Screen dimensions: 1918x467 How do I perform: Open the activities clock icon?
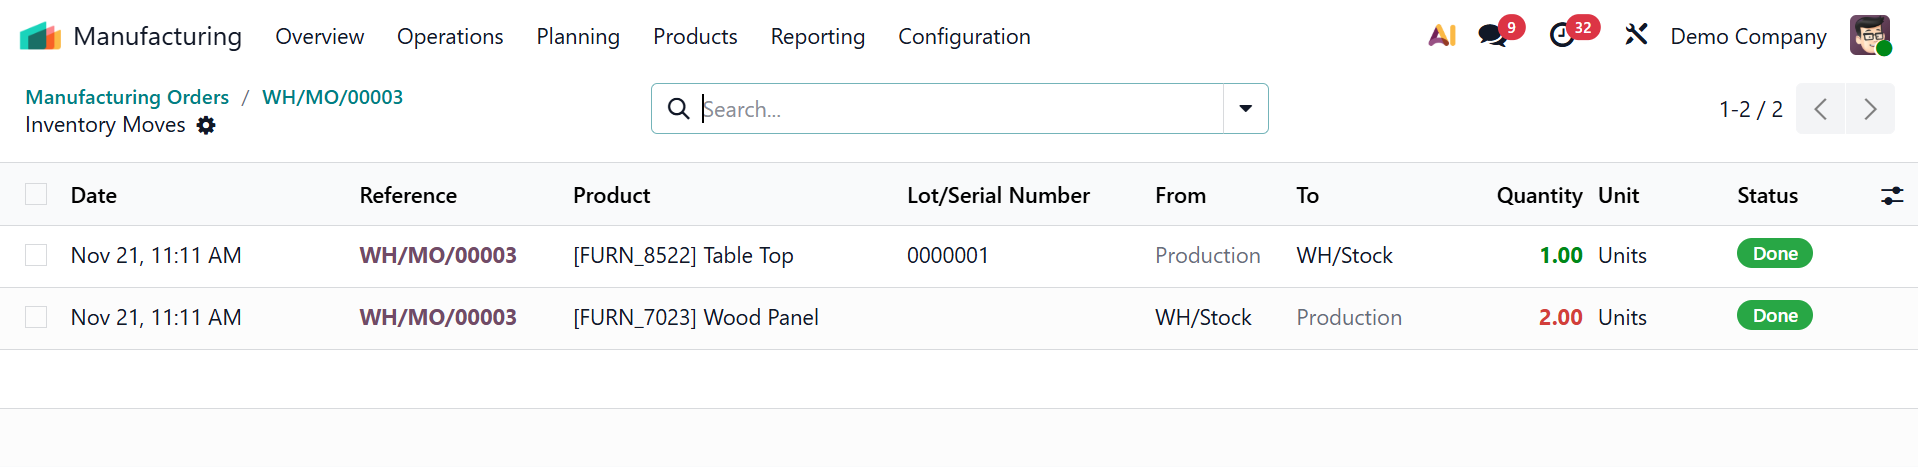[1561, 36]
